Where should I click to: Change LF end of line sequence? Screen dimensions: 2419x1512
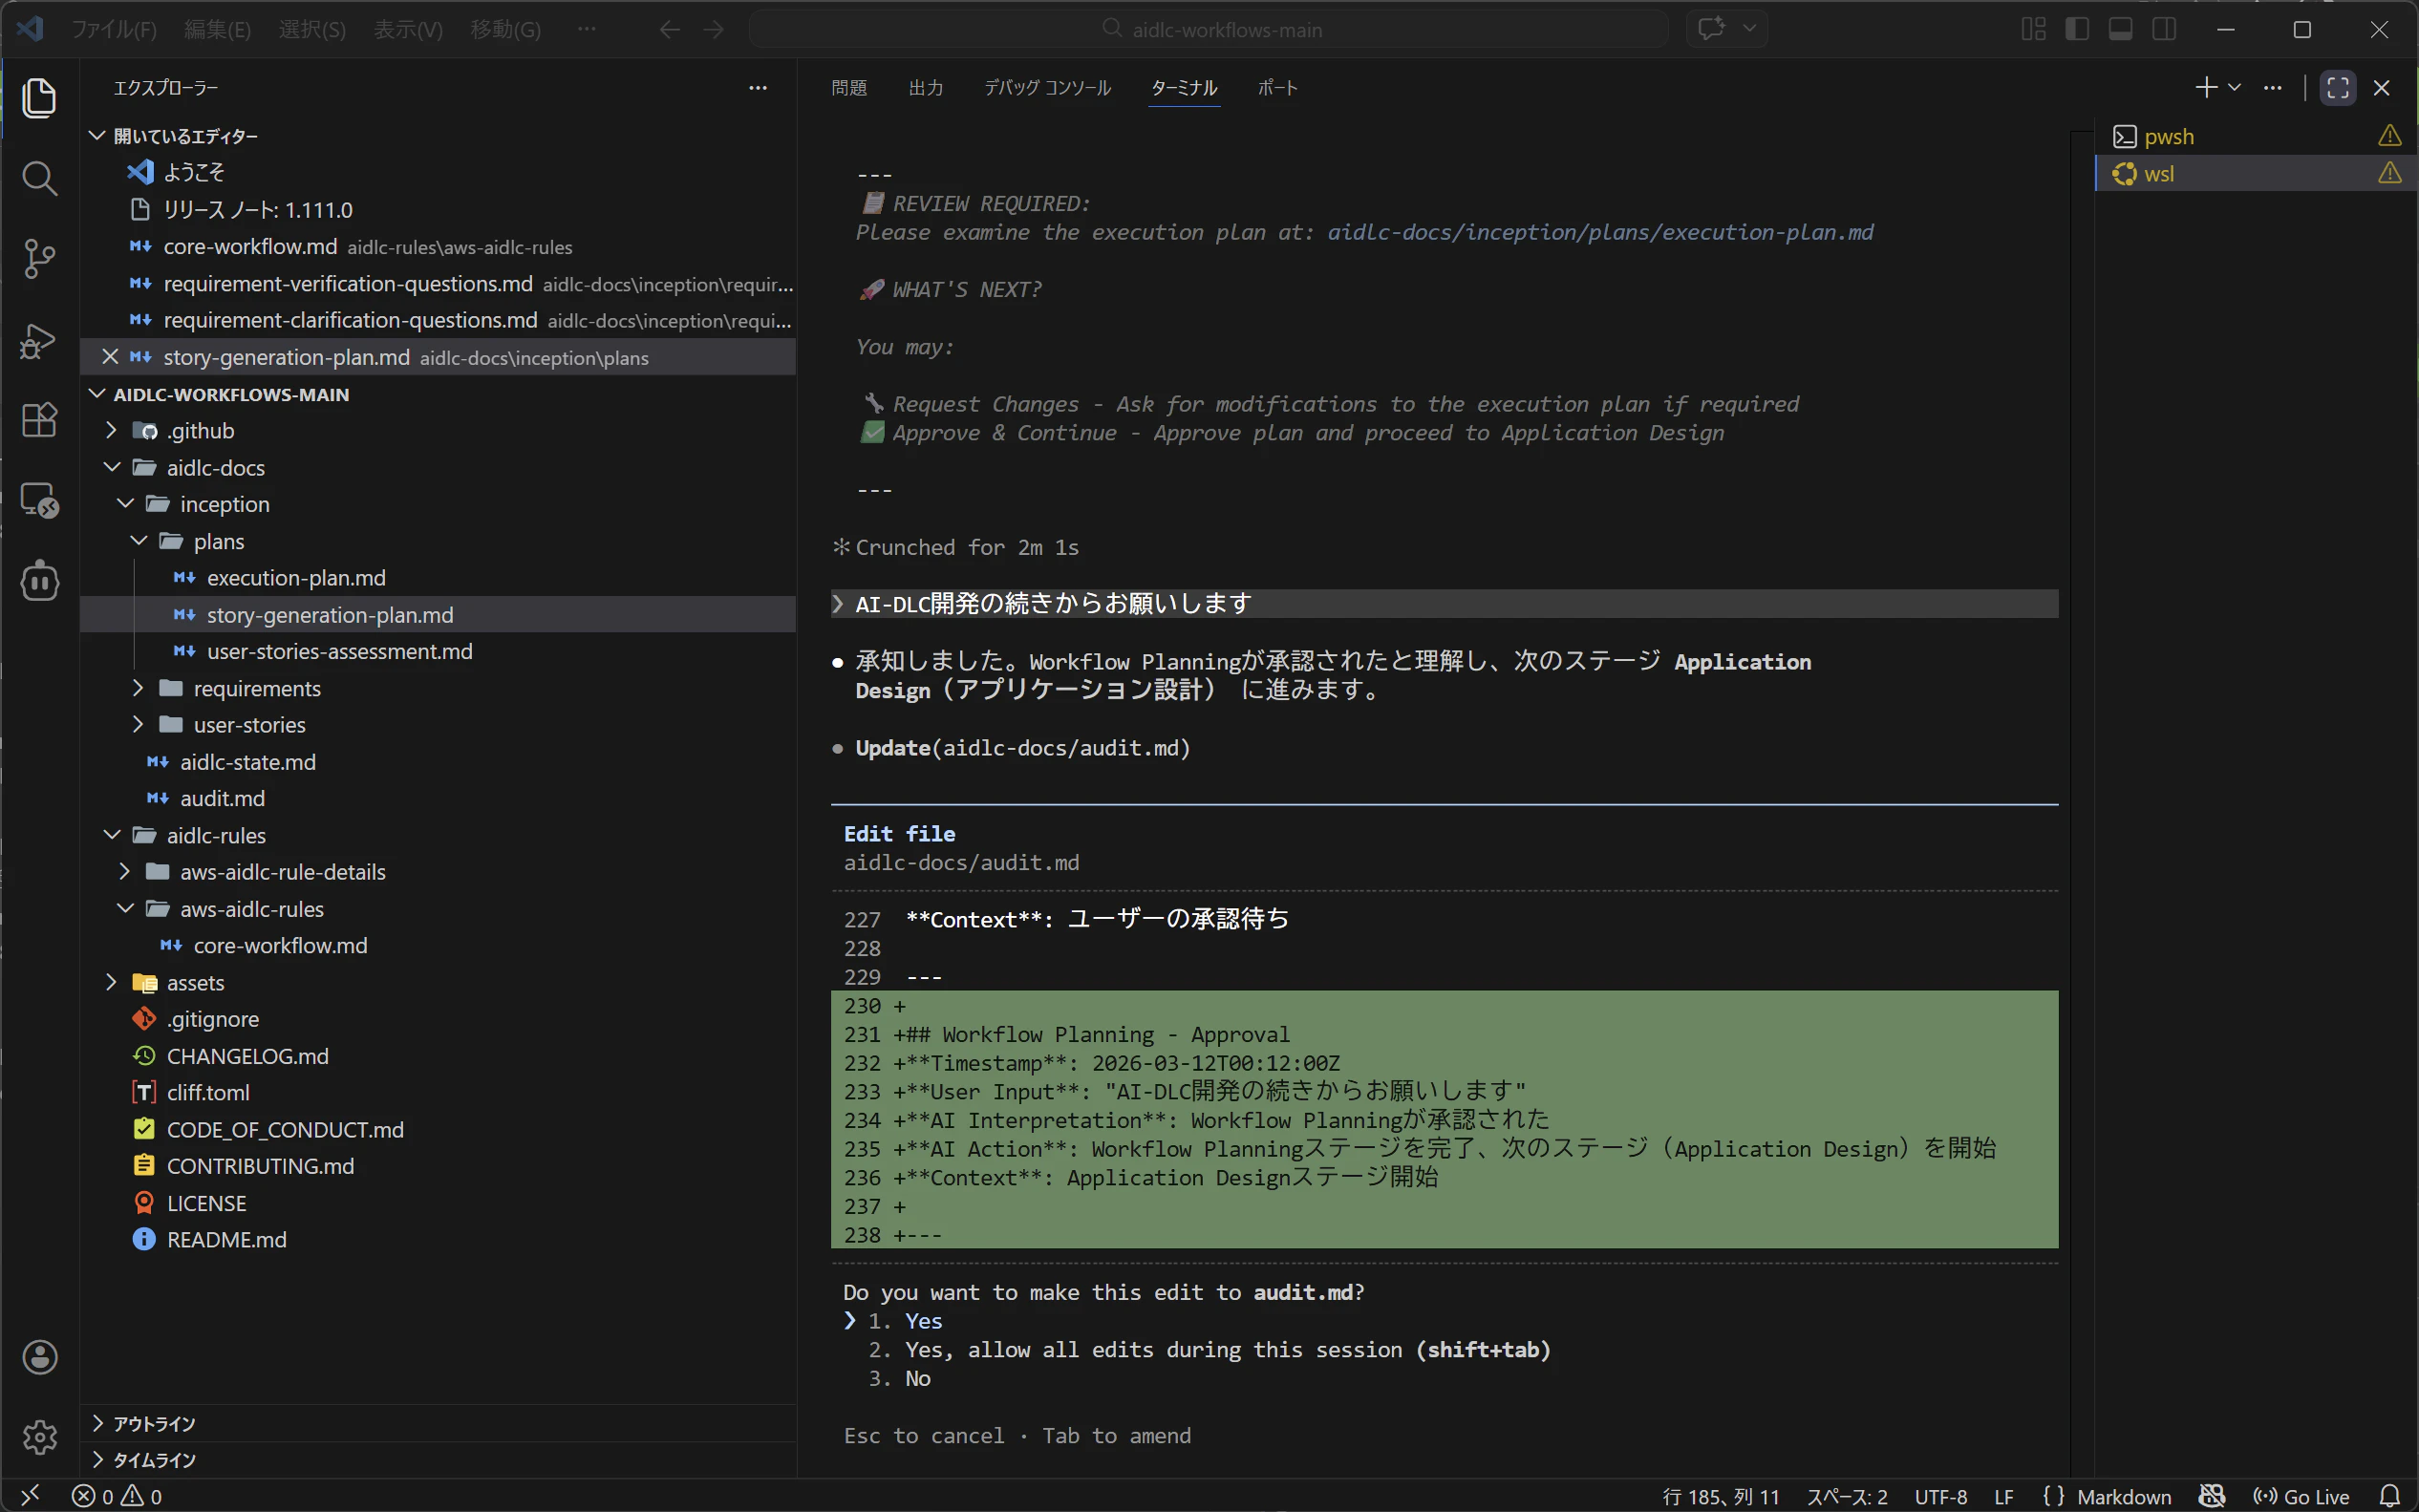tap(2004, 1496)
